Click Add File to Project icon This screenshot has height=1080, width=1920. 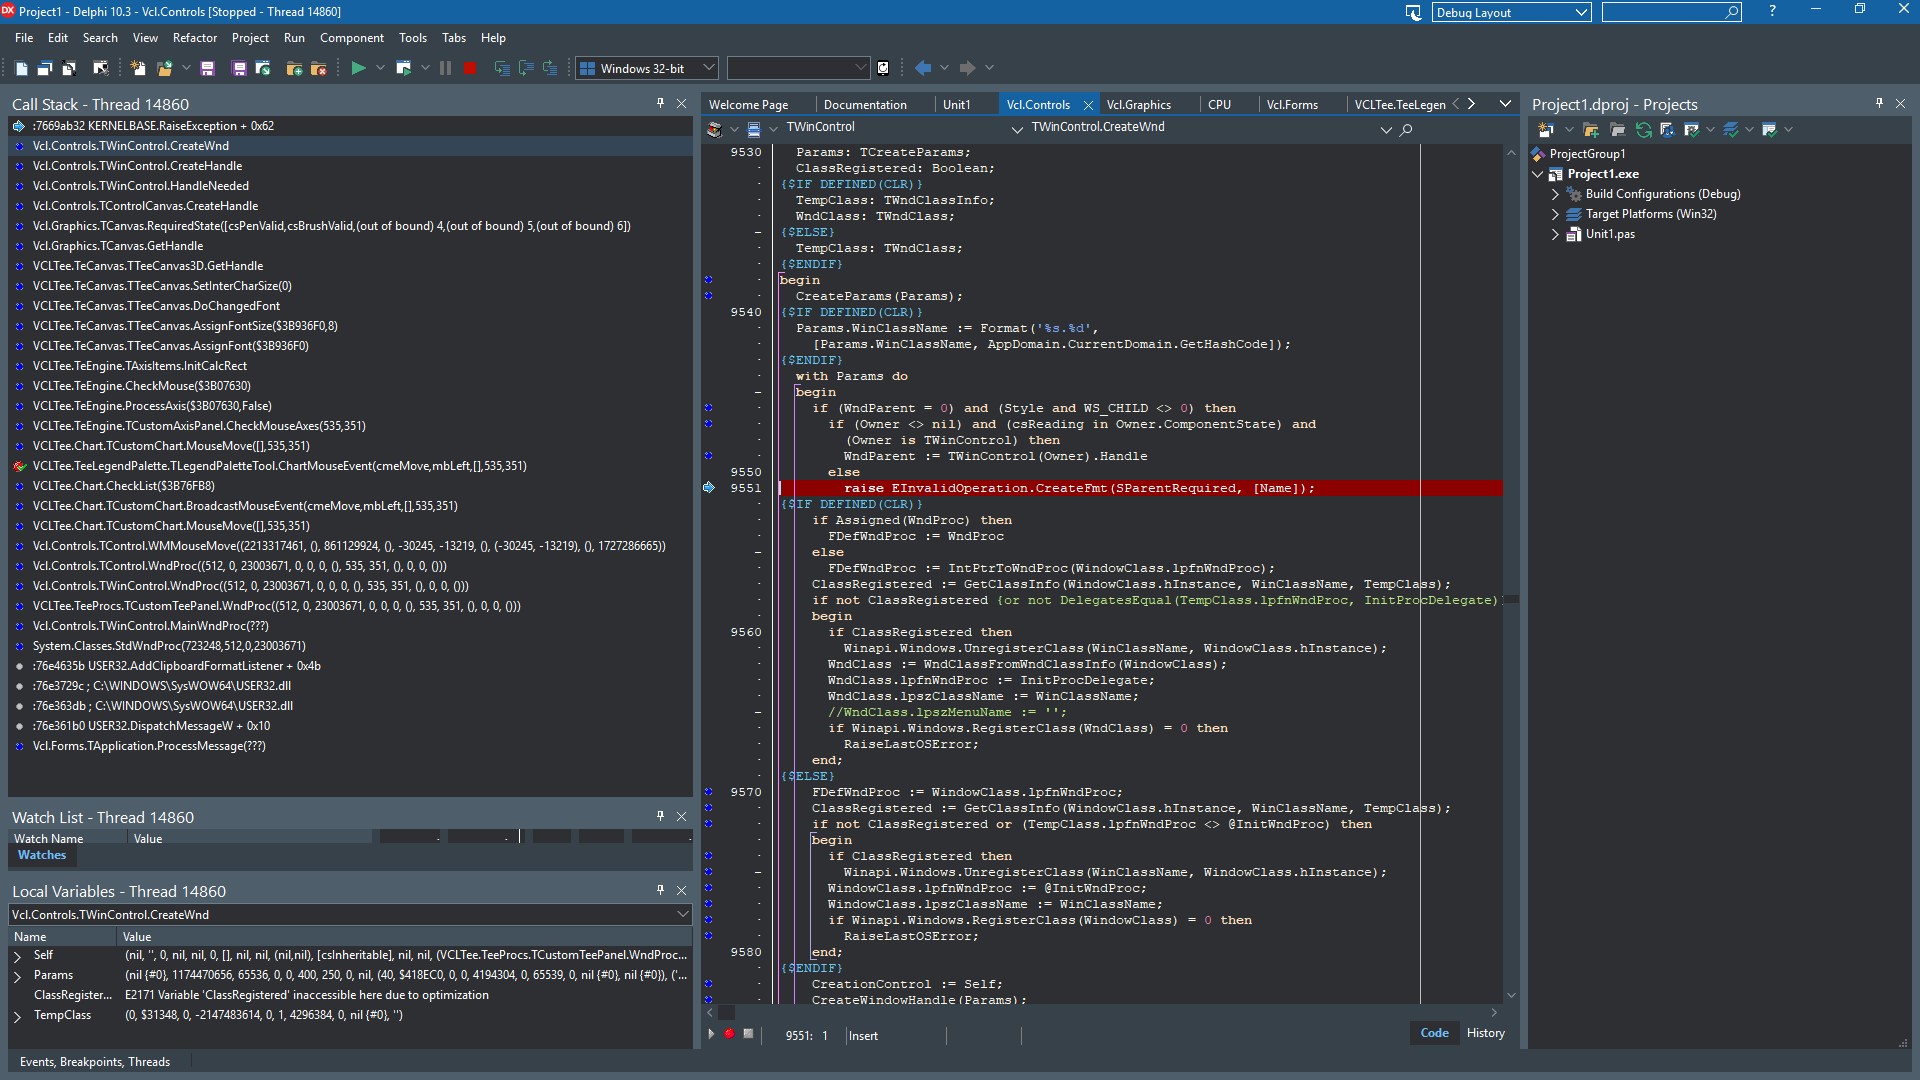[x=294, y=68]
